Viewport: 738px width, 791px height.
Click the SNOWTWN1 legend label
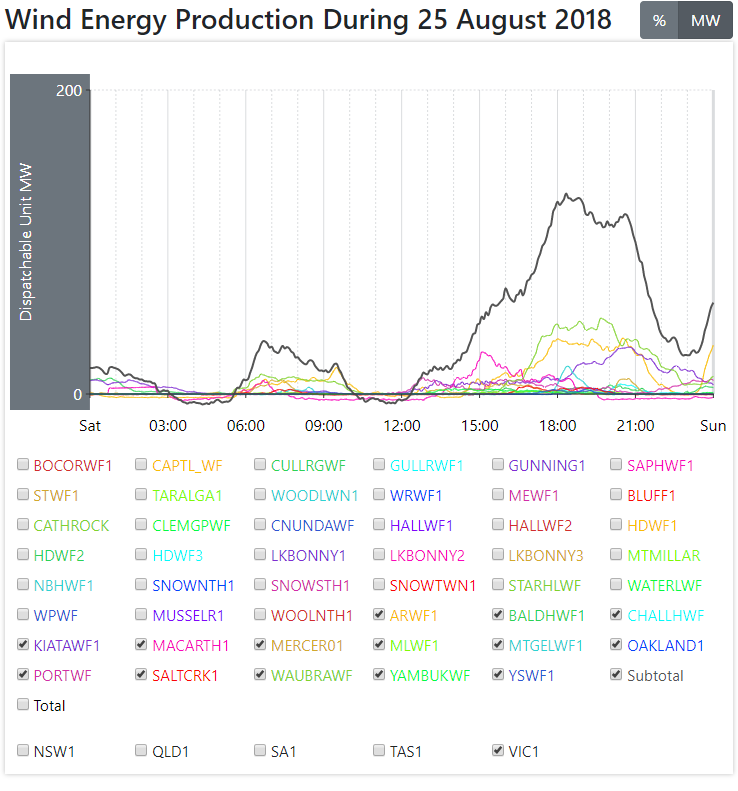pyautogui.click(x=433, y=585)
